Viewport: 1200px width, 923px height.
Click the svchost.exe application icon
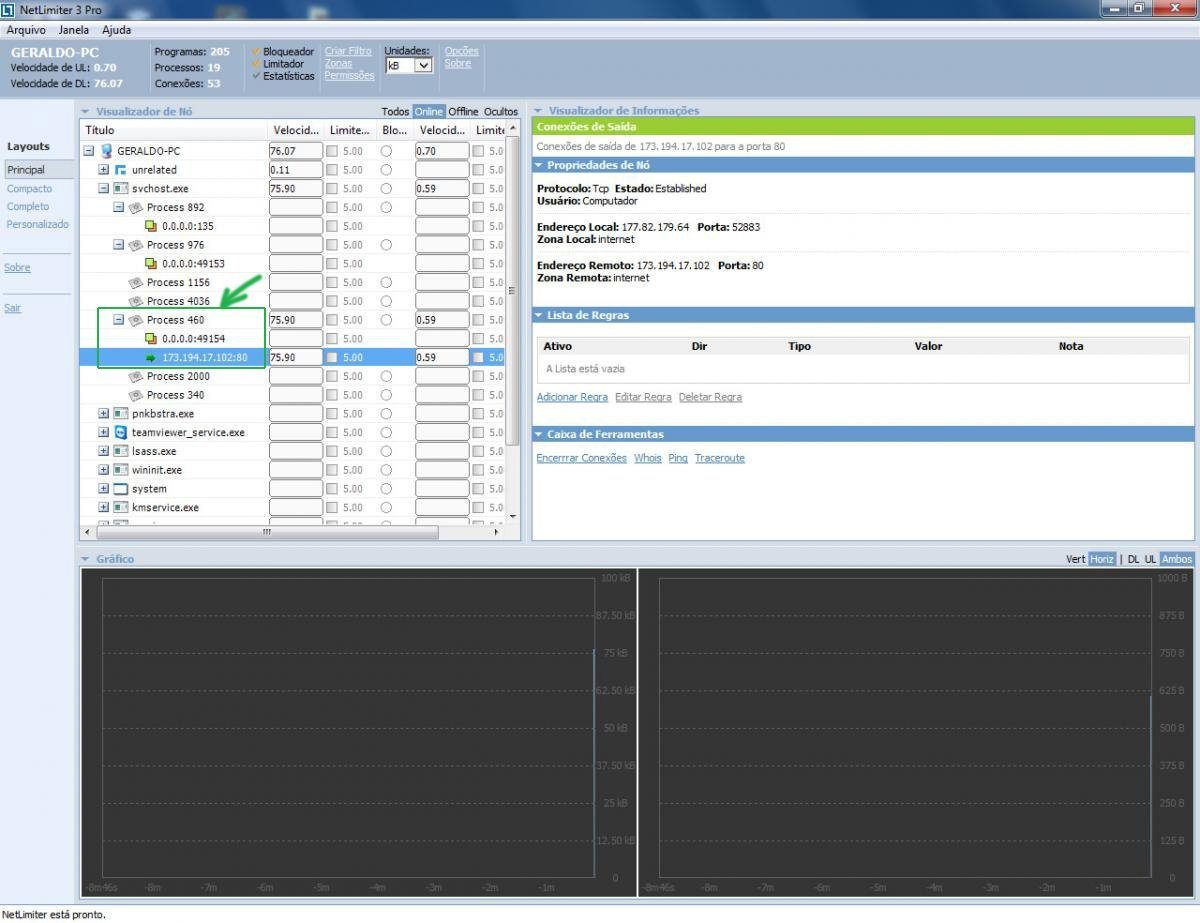[121, 188]
